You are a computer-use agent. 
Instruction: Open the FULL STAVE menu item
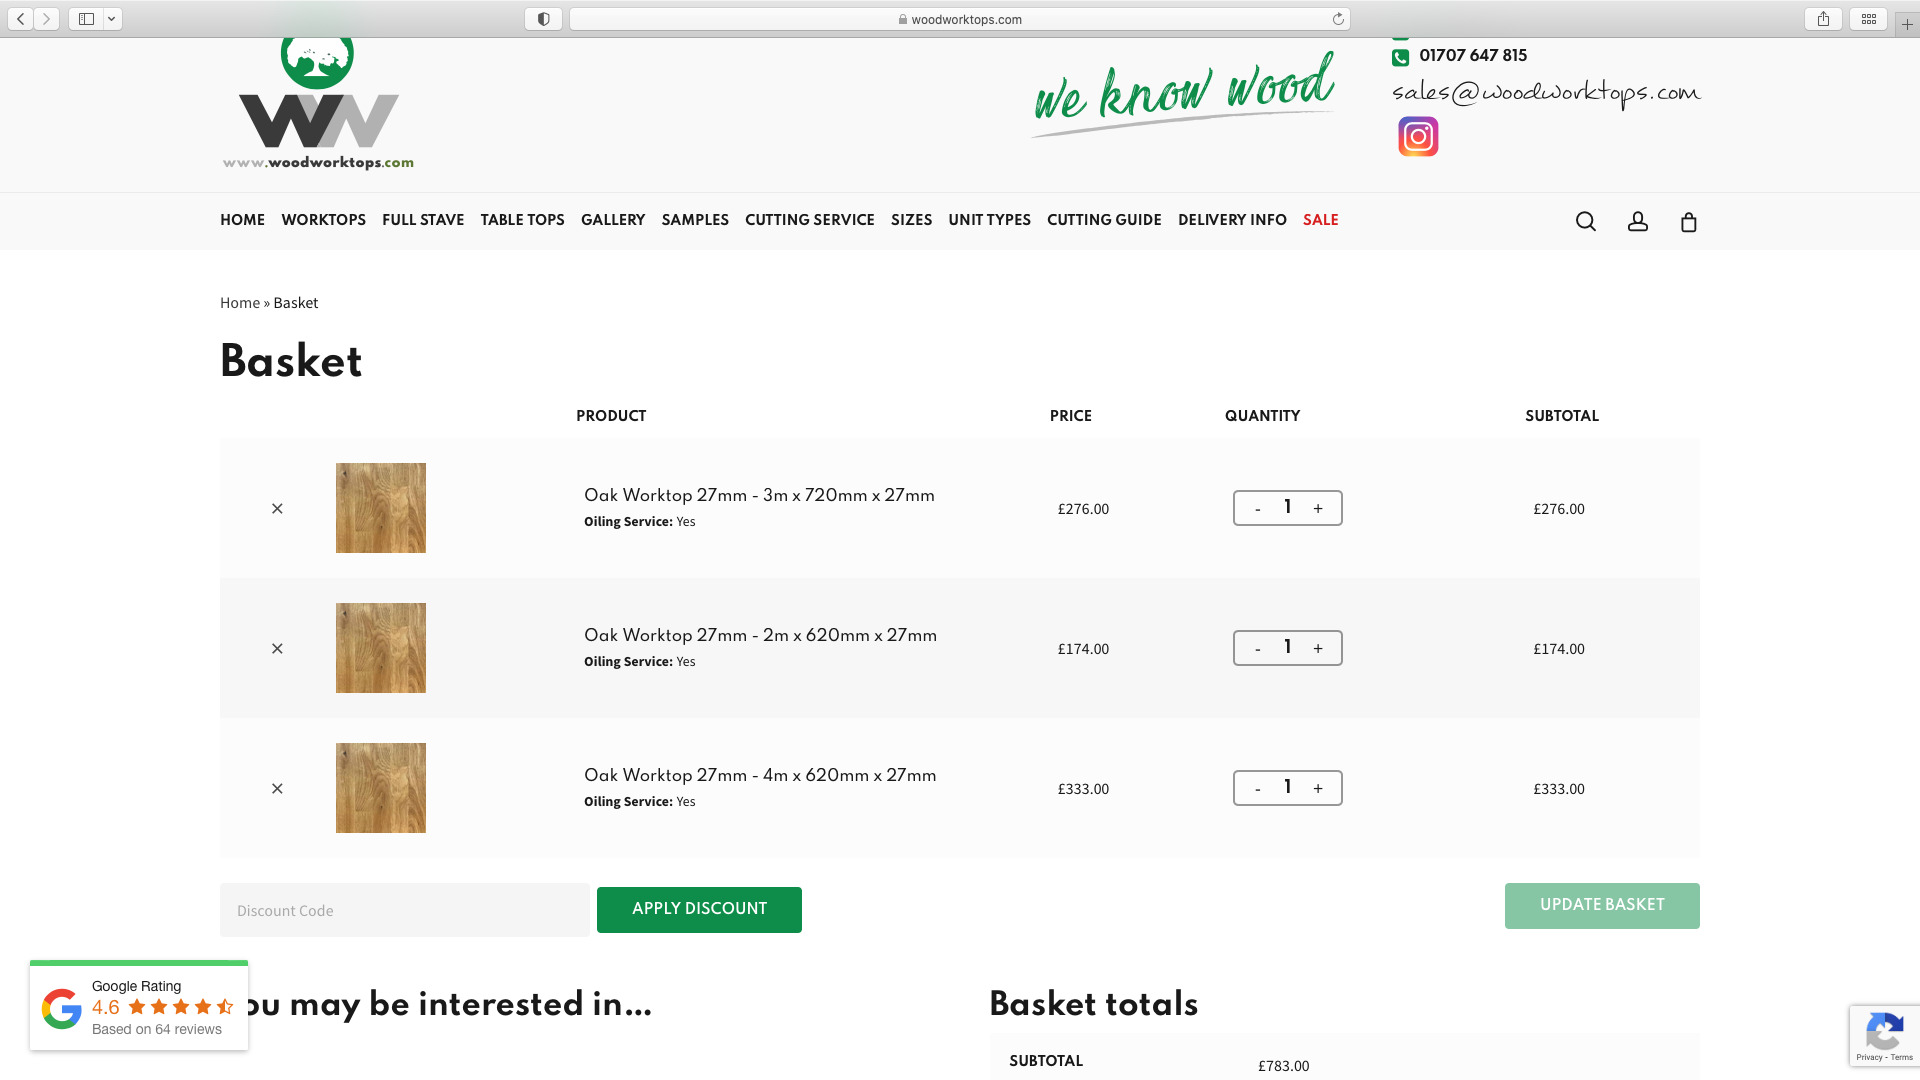click(x=423, y=220)
